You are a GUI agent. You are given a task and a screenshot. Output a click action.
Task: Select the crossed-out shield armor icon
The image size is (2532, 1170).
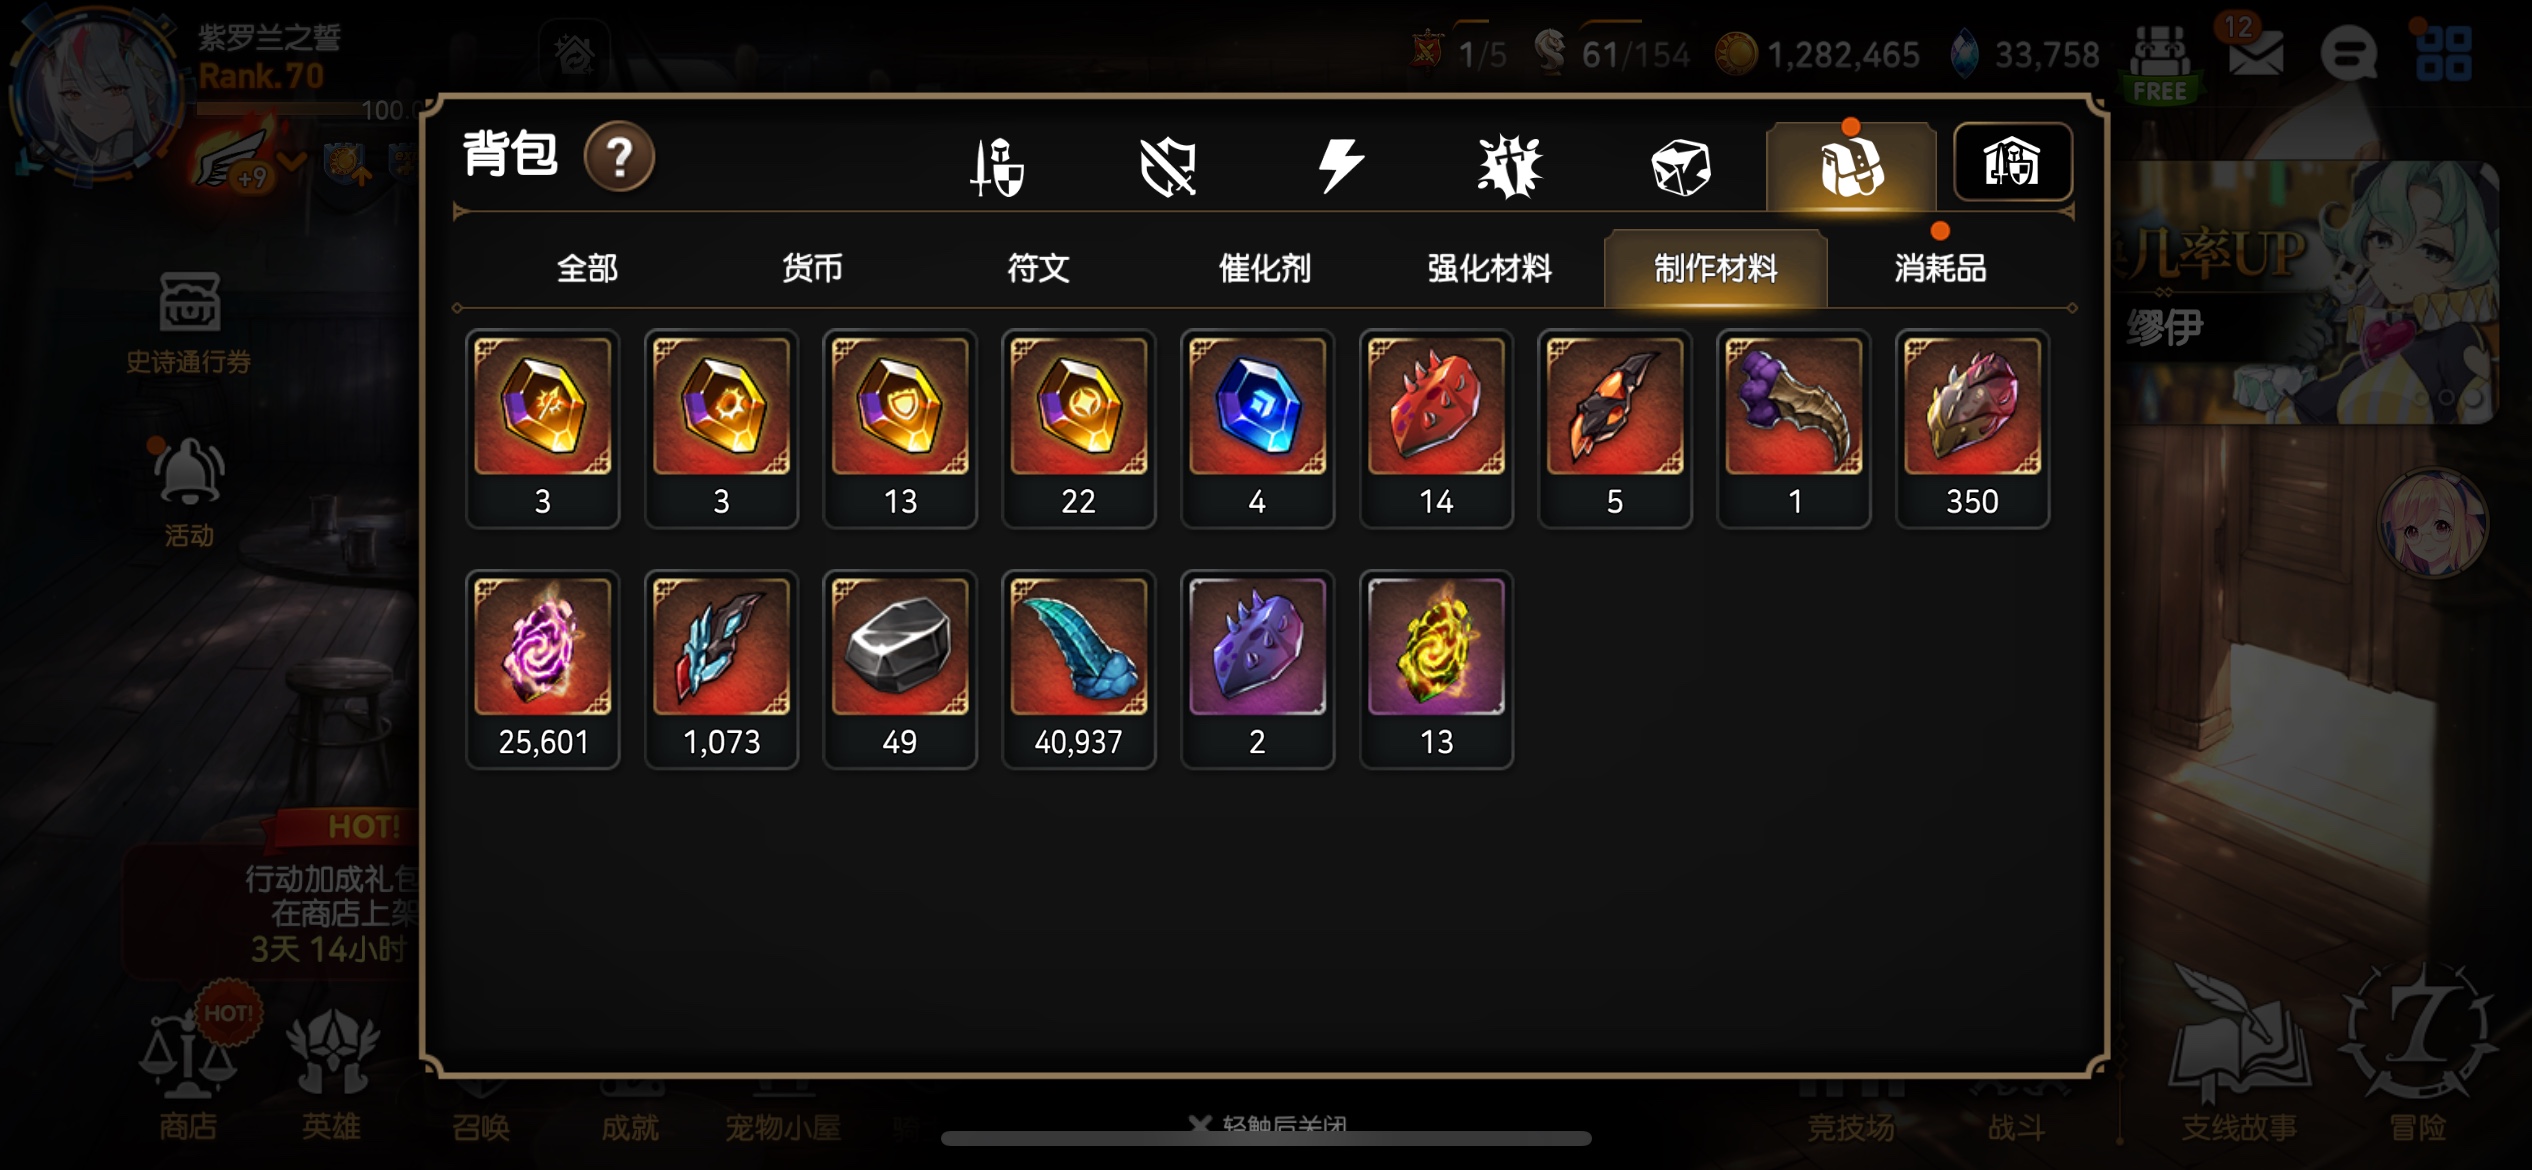point(1168,166)
